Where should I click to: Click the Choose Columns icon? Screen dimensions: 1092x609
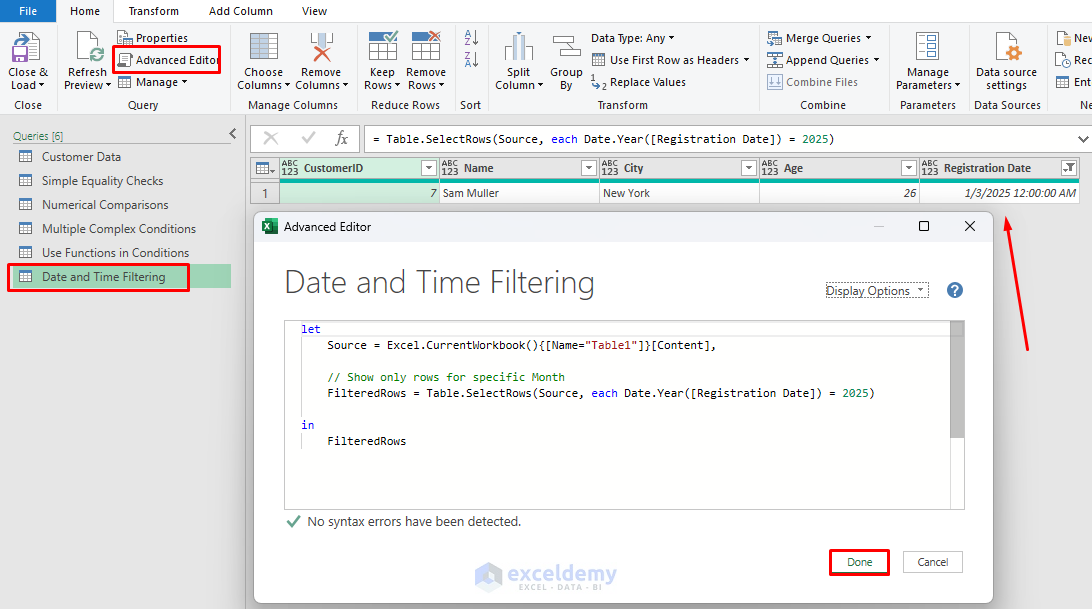(263, 47)
